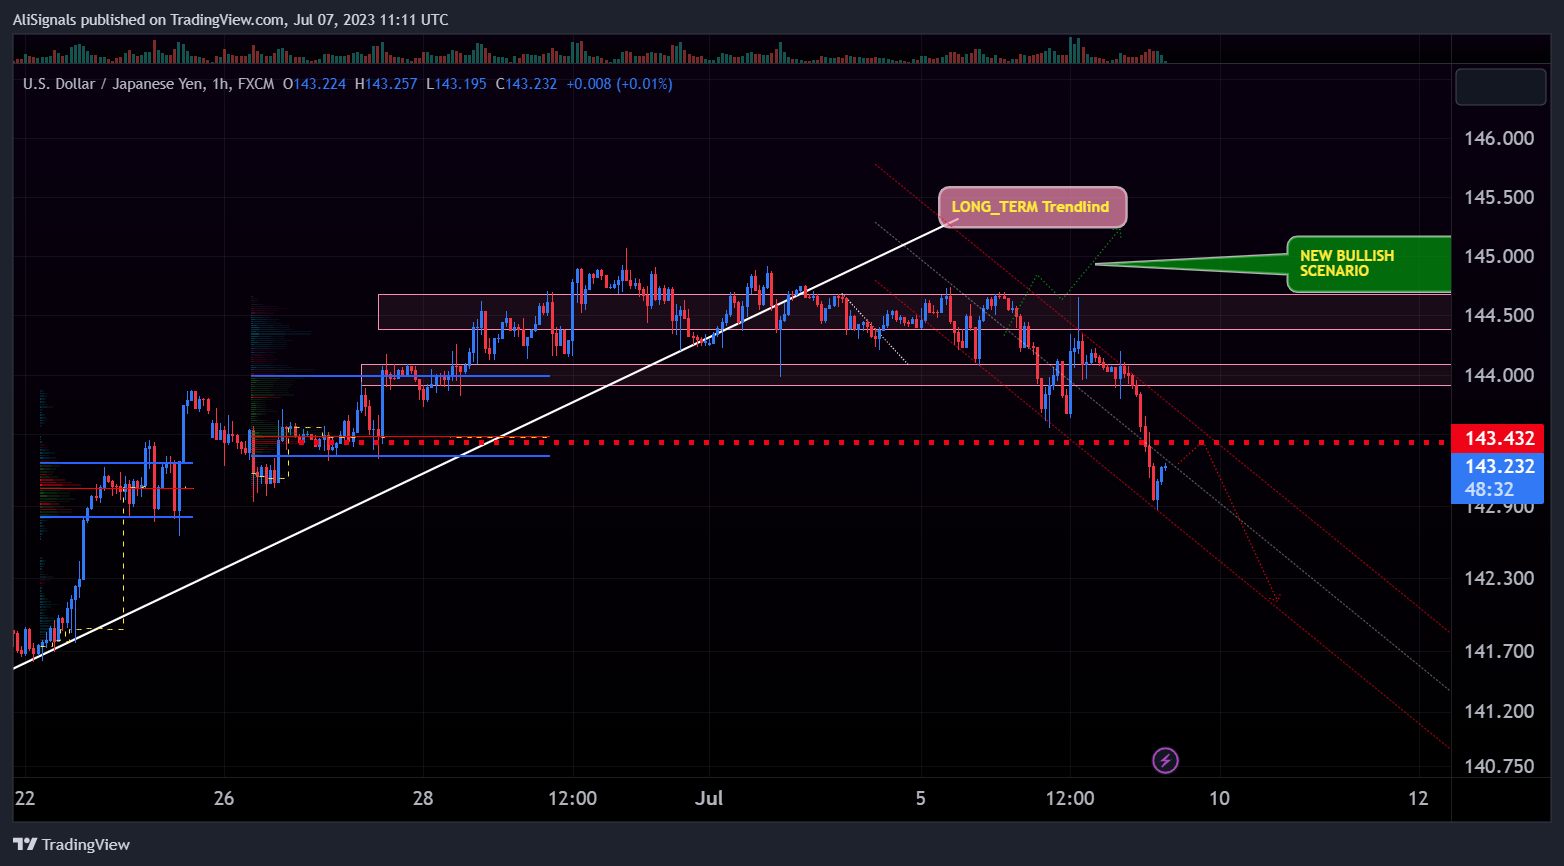Click the 142.300 price axis label

point(1499,578)
